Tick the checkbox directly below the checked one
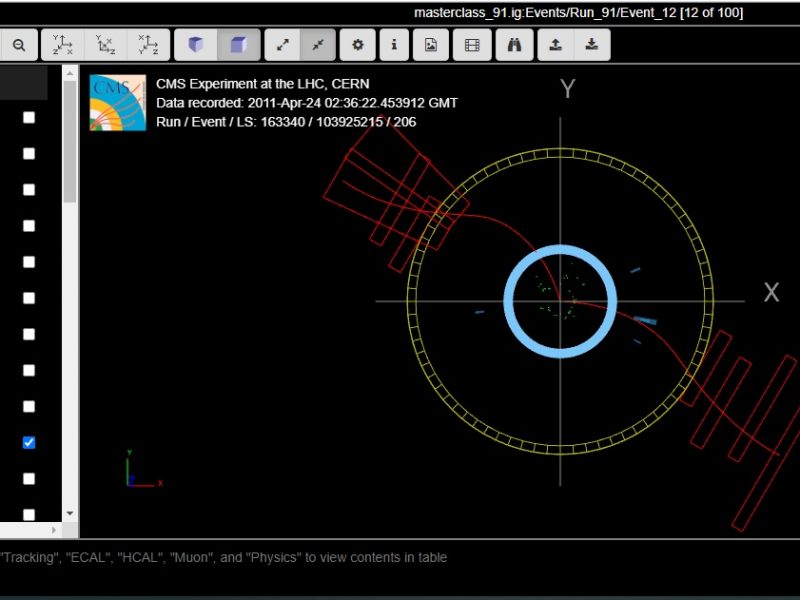800x600 pixels. (x=29, y=478)
